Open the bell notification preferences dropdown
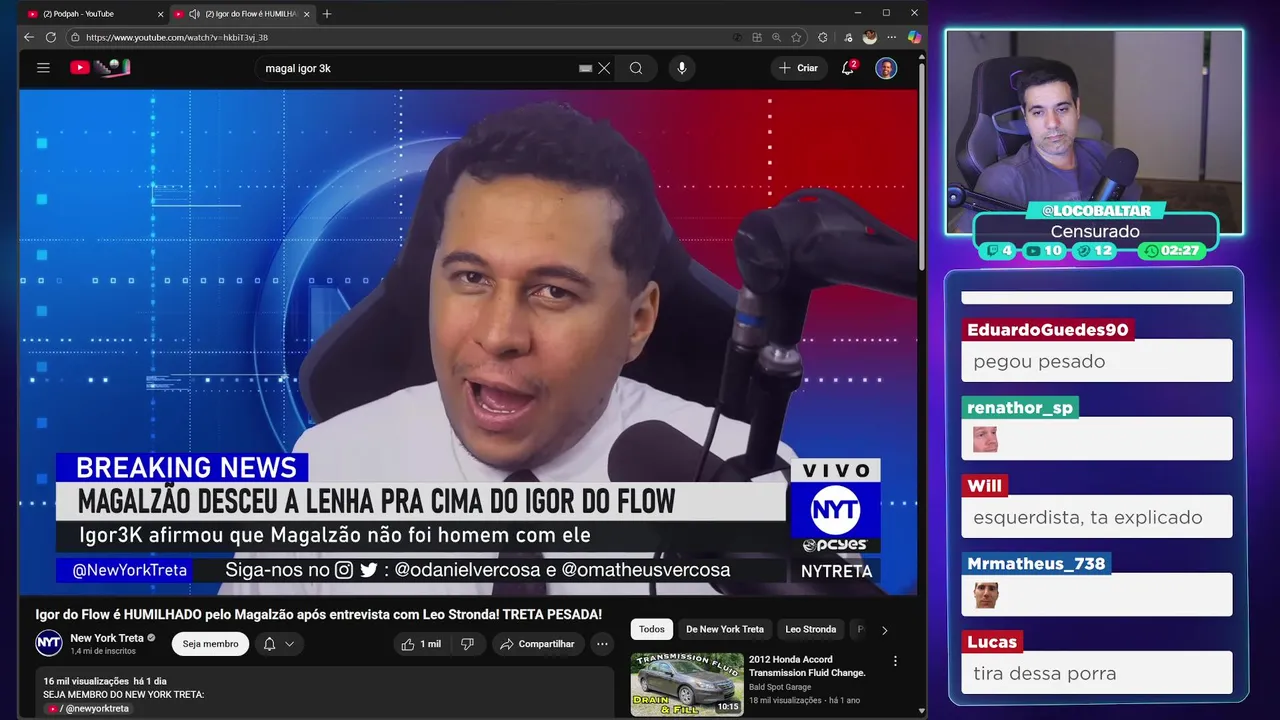 pyautogui.click(x=279, y=644)
